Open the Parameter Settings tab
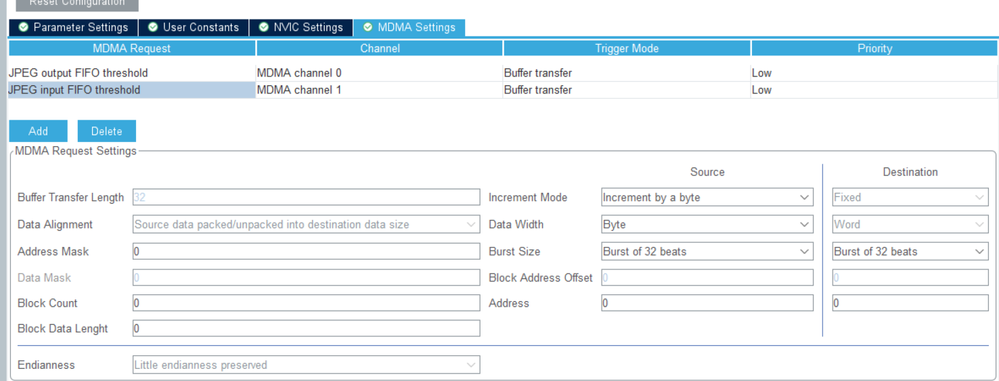The width and height of the screenshot is (999, 381). [x=73, y=27]
